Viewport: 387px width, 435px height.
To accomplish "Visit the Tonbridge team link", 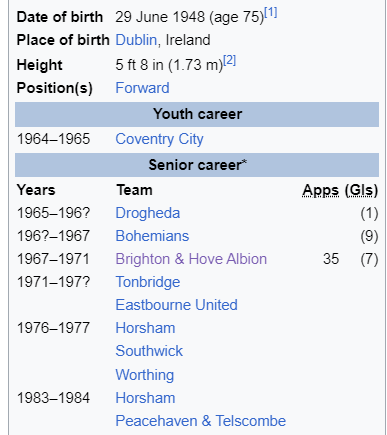I will point(148,282).
